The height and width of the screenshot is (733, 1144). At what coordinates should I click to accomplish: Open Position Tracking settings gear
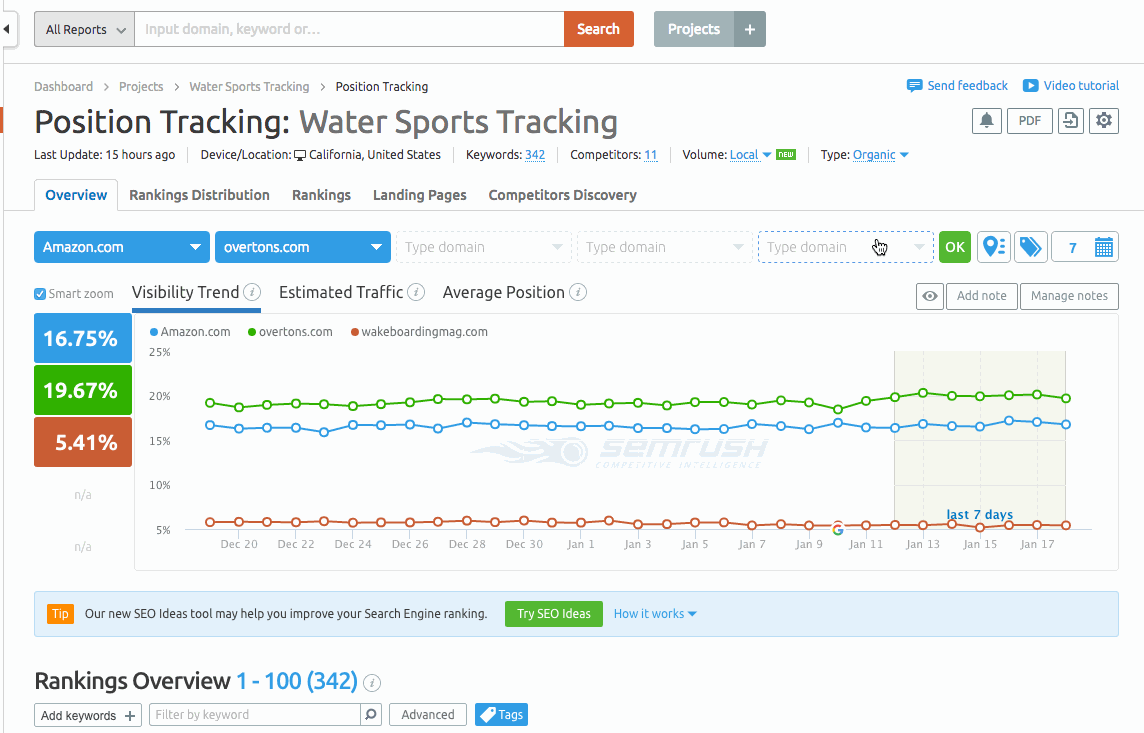(x=1104, y=120)
